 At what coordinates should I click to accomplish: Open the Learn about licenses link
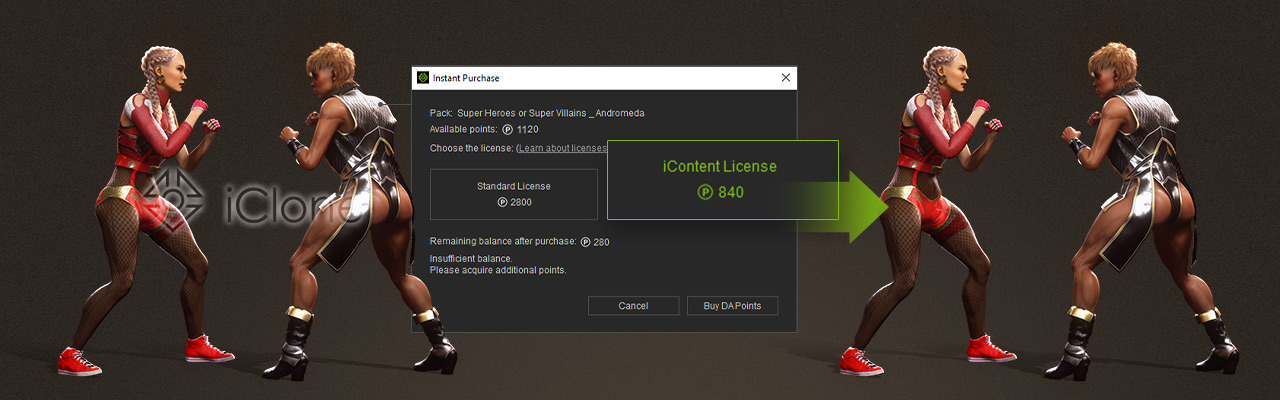(561, 148)
